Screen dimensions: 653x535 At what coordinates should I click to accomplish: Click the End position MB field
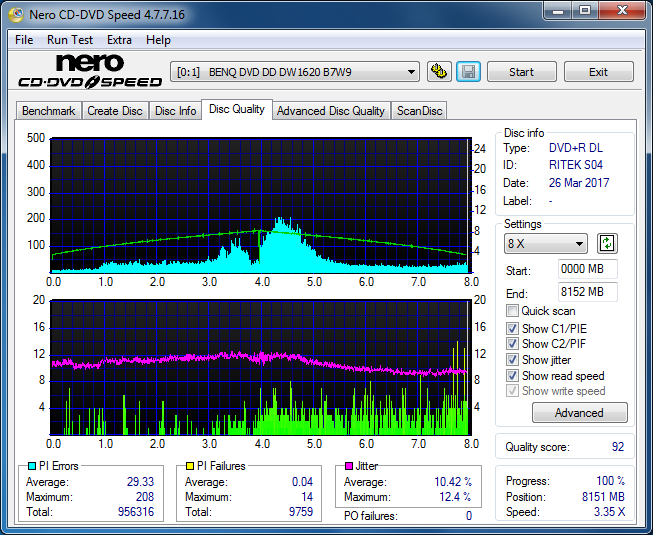click(x=587, y=292)
